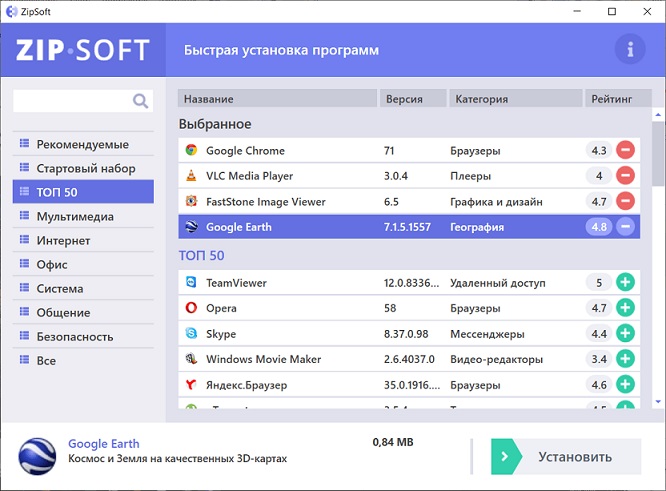Open the Безопасность category
This screenshot has height=491, width=666.
[83, 336]
